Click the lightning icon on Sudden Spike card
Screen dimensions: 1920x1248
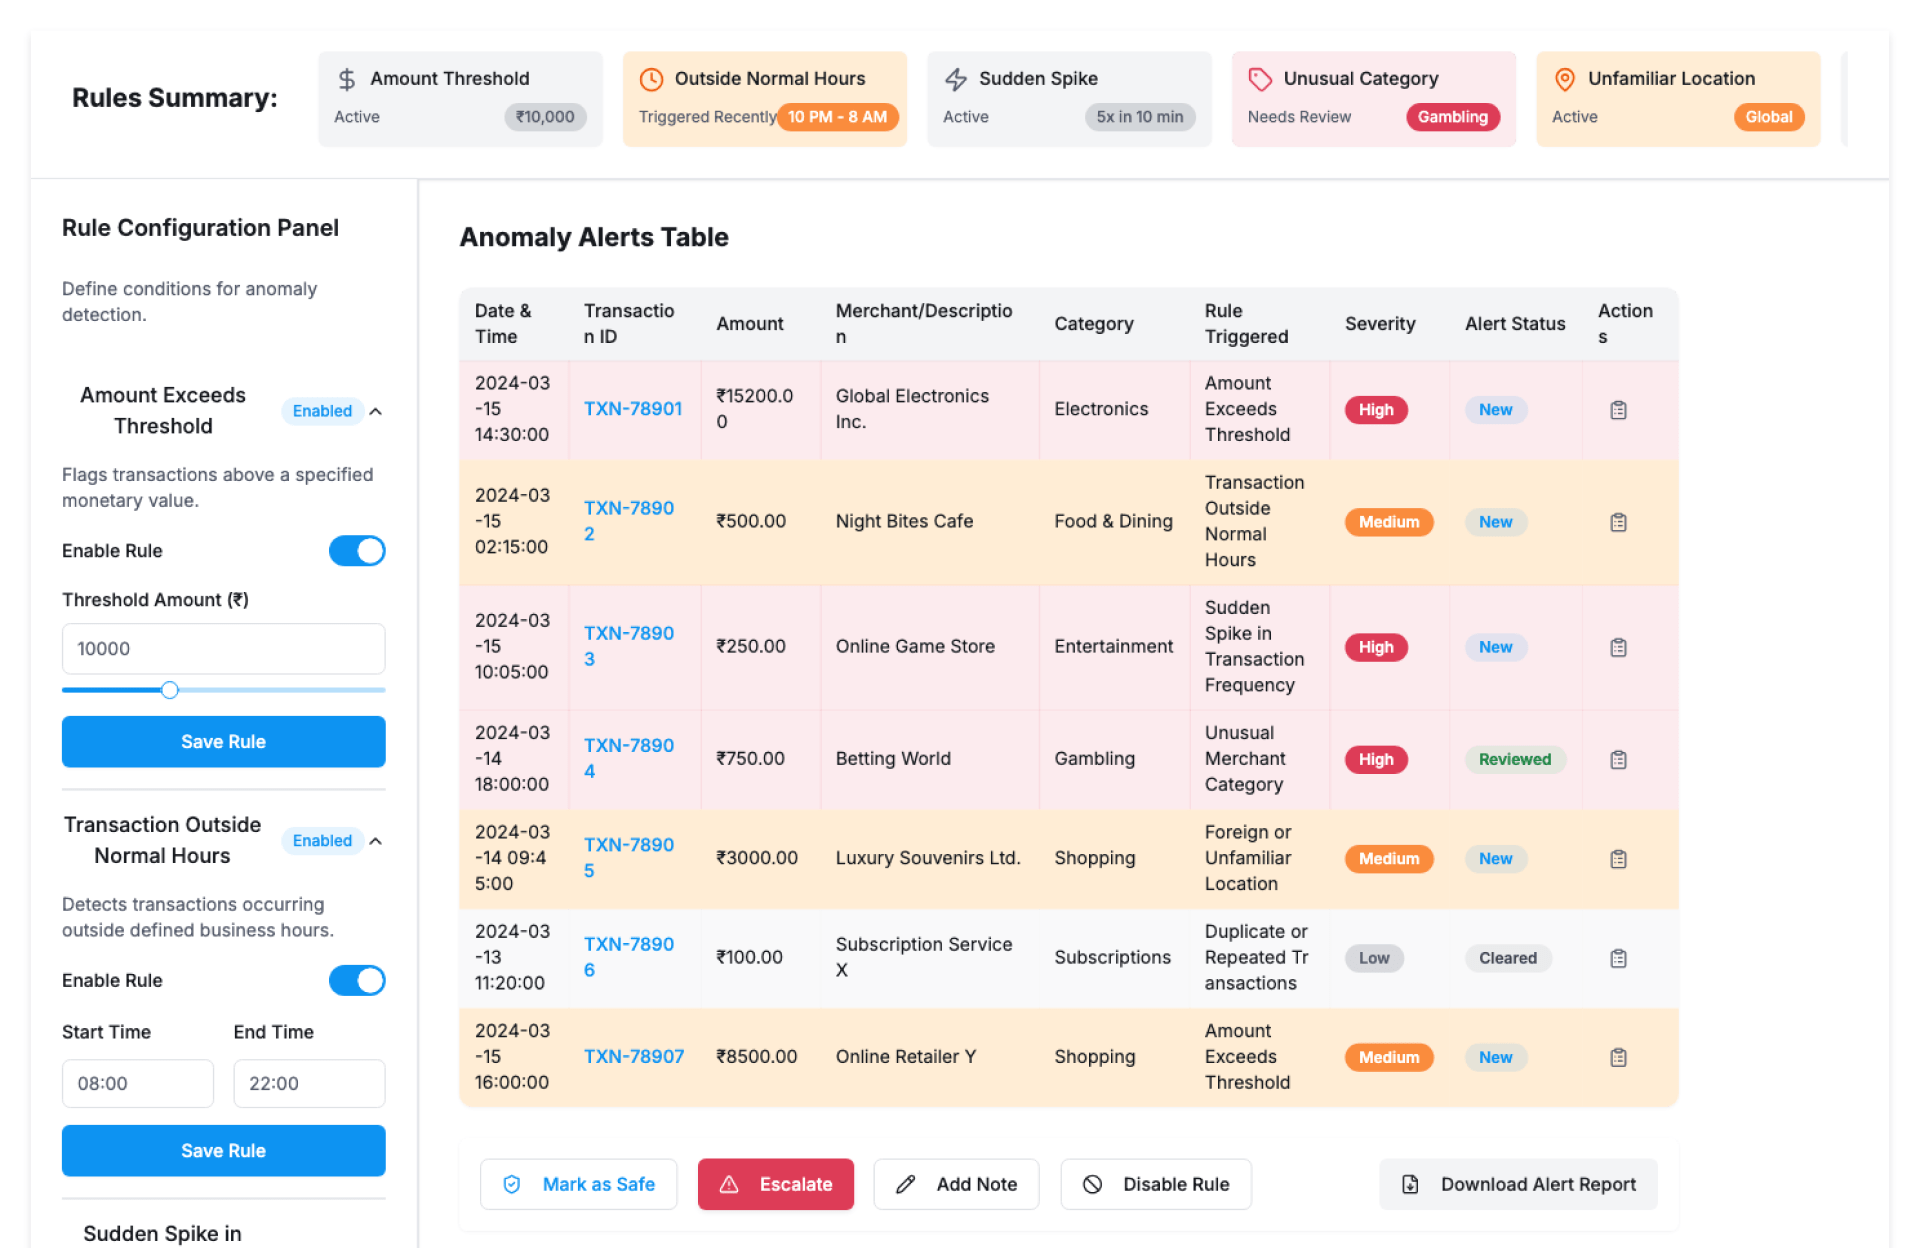pyautogui.click(x=956, y=79)
